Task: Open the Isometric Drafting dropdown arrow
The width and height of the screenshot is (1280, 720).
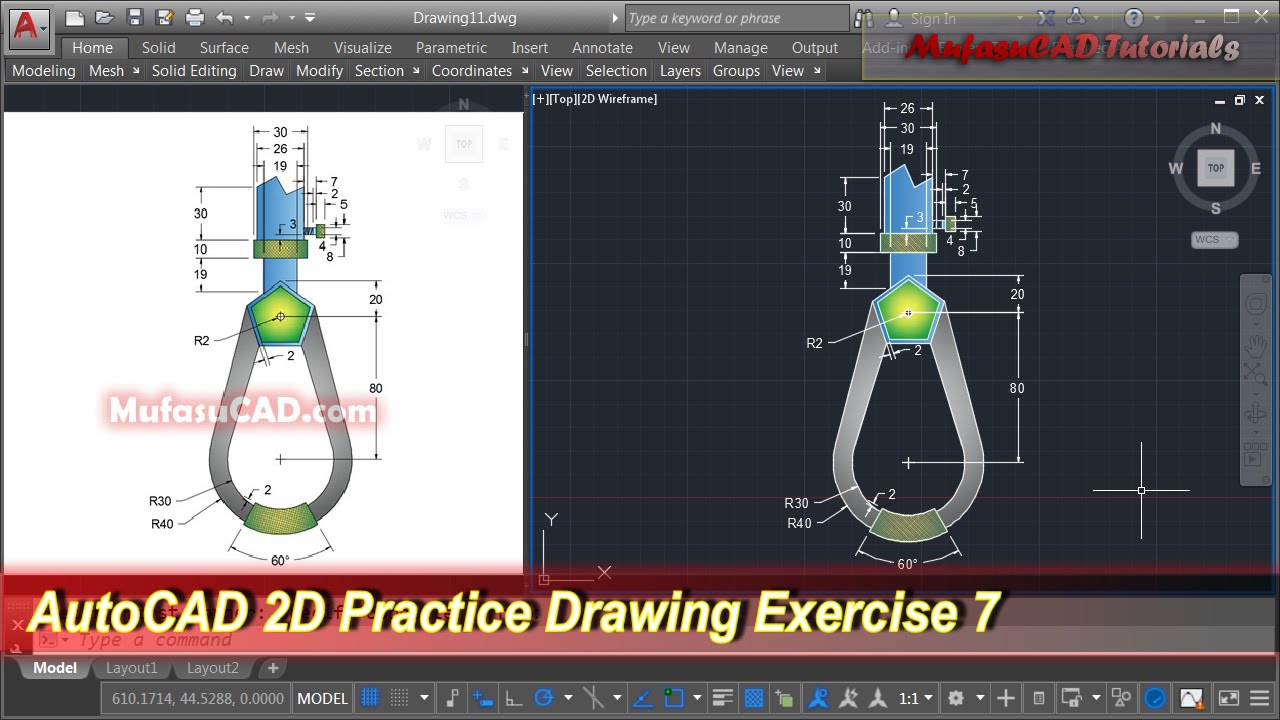Action: 617,698
